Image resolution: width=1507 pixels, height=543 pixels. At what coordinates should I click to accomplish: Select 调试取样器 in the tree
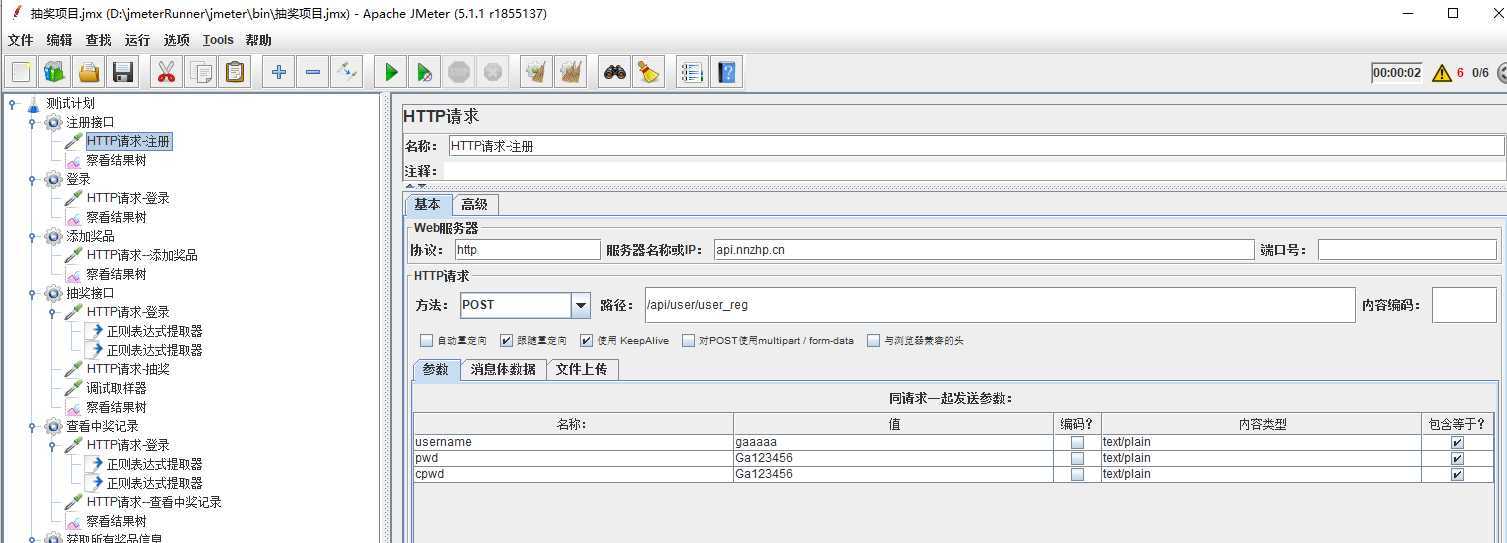click(116, 388)
